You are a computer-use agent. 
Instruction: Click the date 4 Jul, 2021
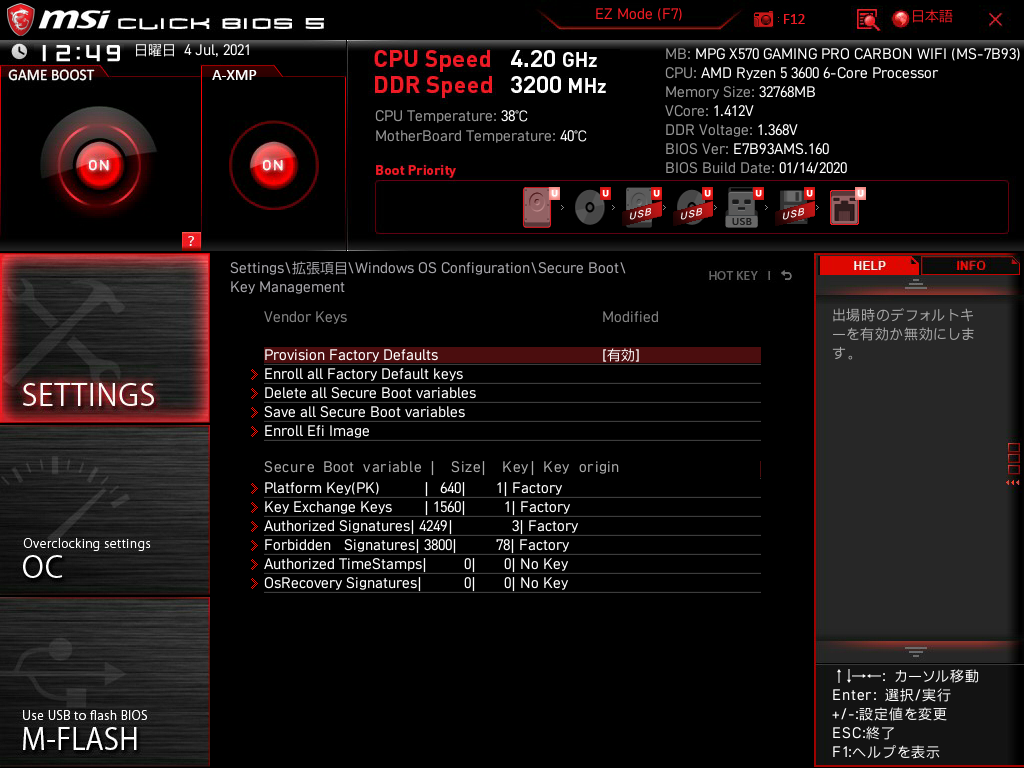tap(217, 50)
